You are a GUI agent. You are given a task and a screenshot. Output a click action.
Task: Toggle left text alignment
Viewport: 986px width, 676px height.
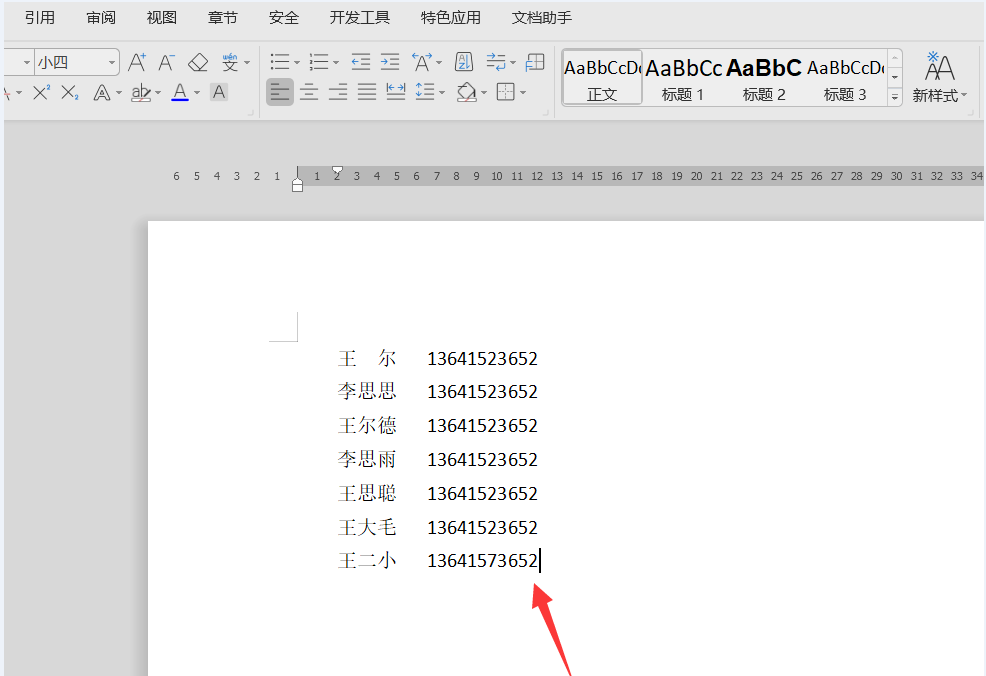click(280, 92)
